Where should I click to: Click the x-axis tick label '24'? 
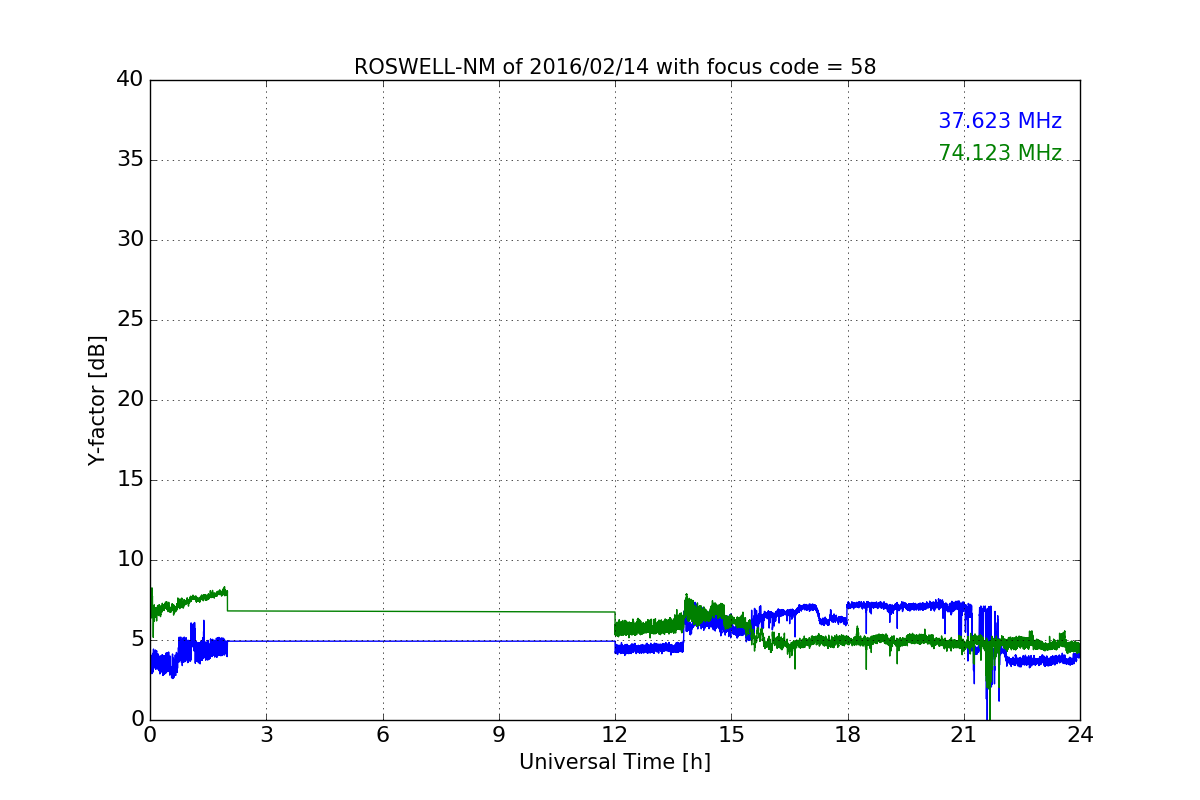[x=1080, y=735]
